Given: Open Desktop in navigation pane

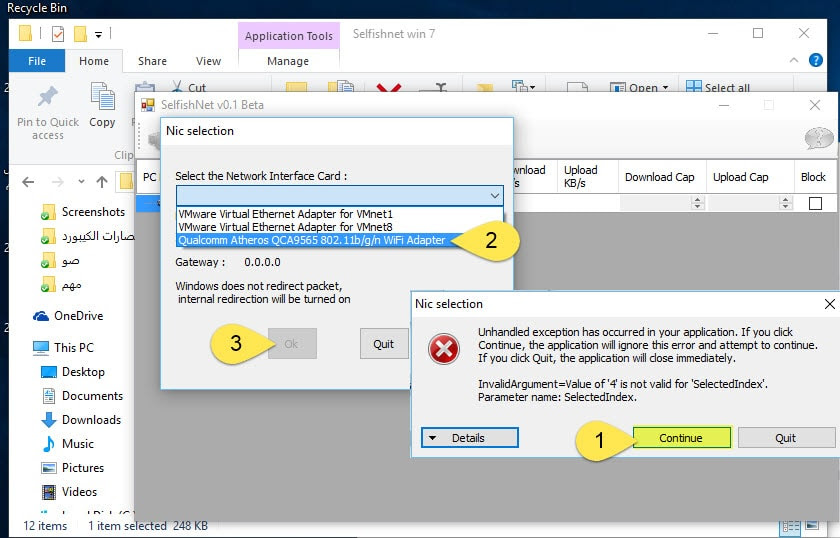Looking at the screenshot, I should [73, 372].
